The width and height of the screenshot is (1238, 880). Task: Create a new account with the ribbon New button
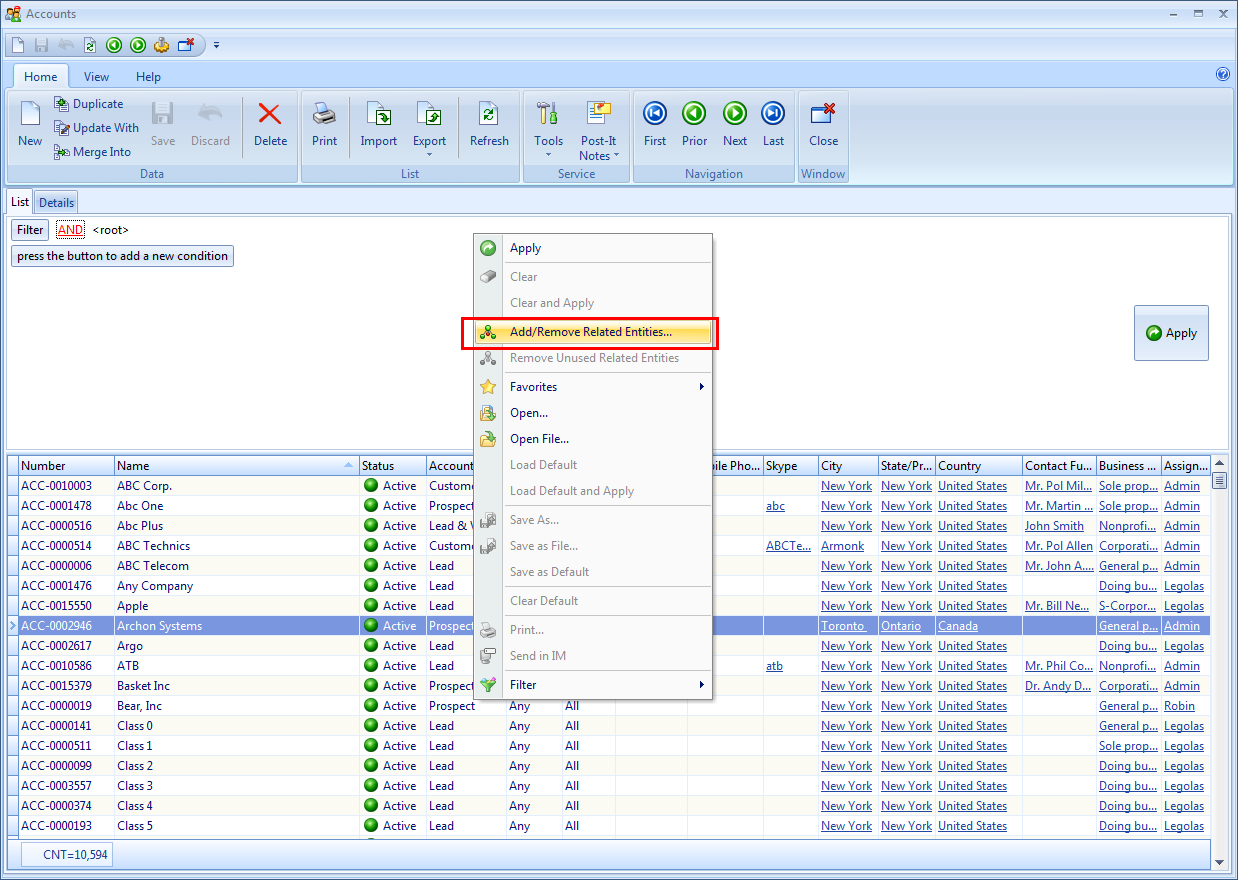pyautogui.click(x=30, y=125)
